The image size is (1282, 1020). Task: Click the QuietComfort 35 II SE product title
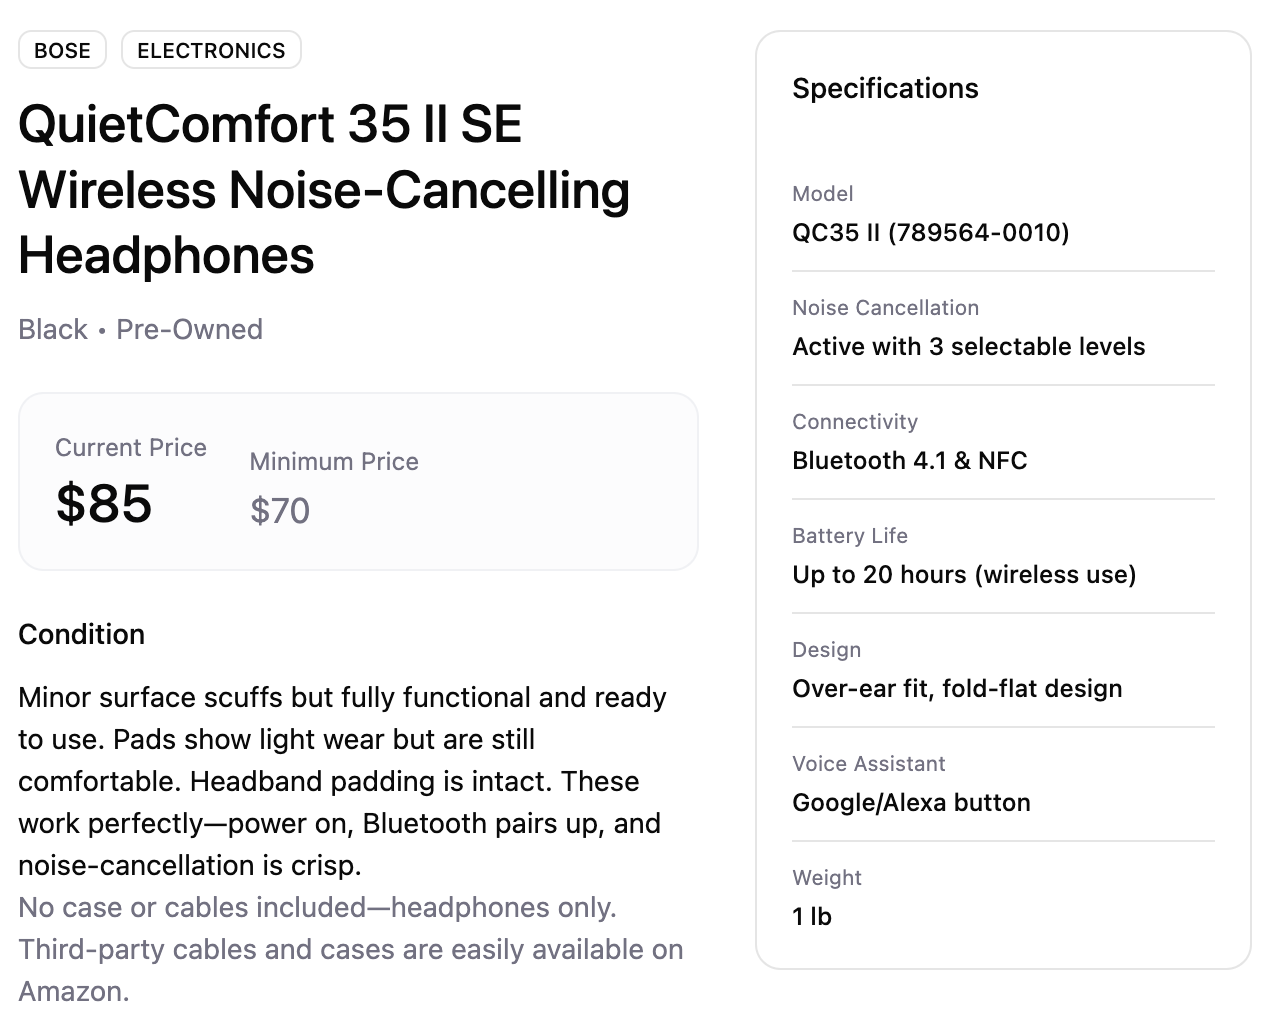(x=324, y=189)
